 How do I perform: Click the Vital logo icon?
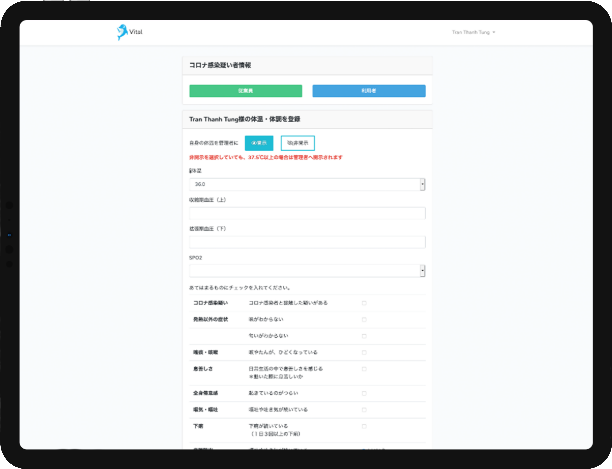[122, 32]
